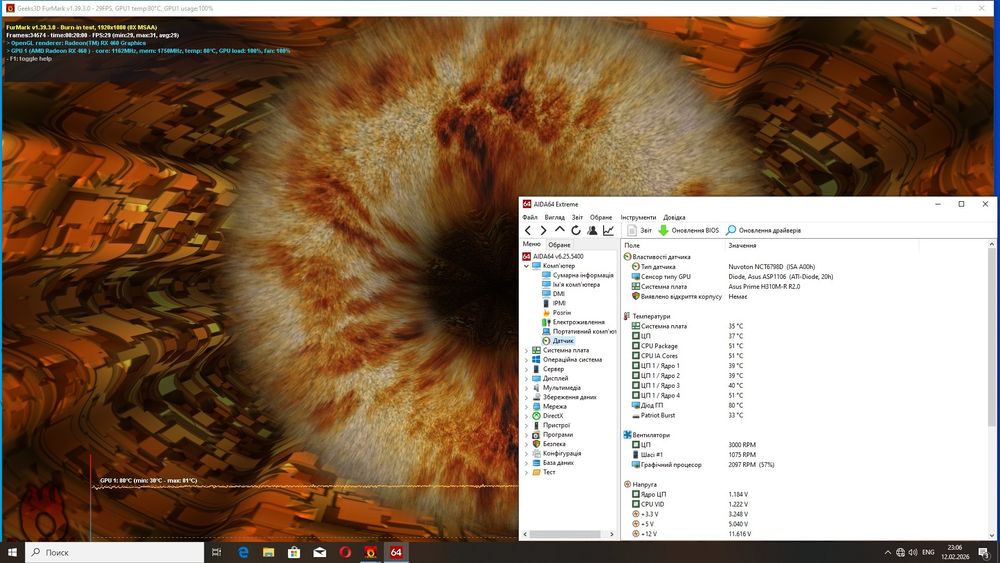Switch to the Меню panel tab
The width and height of the screenshot is (1000, 563).
coord(531,244)
